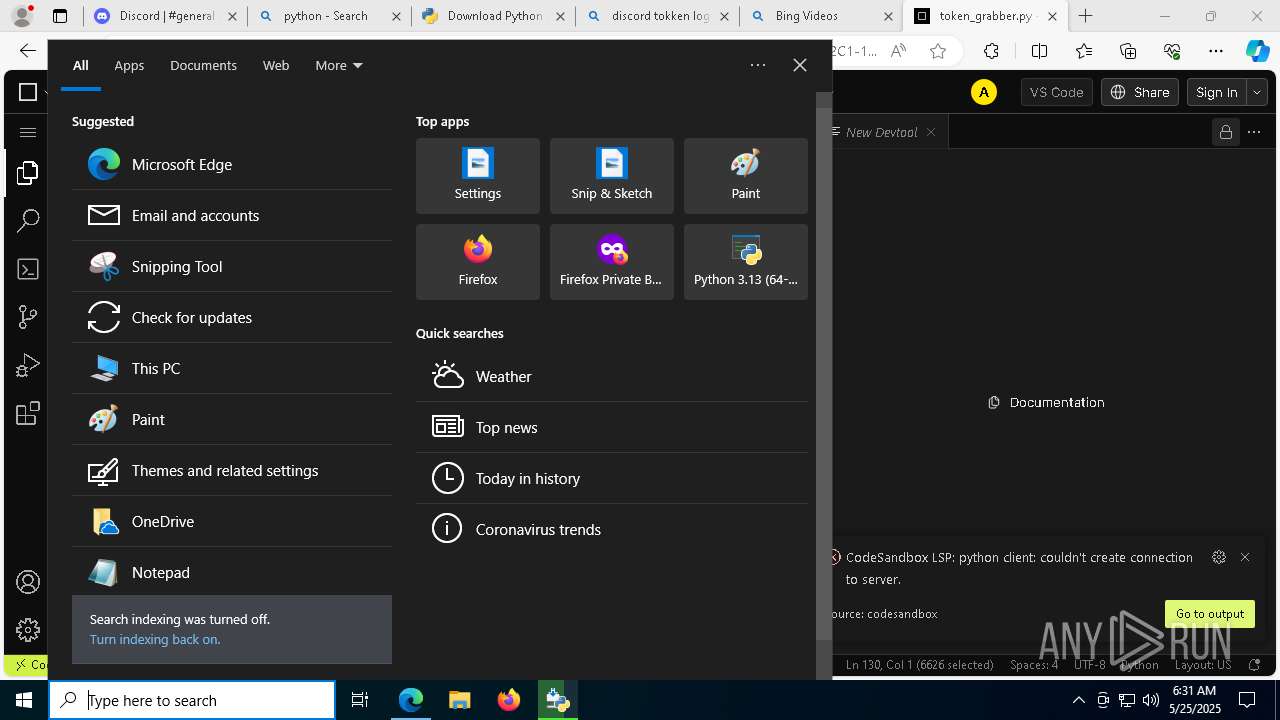Open Coronavirus trends quick search
The height and width of the screenshot is (720, 1280).
point(612,529)
